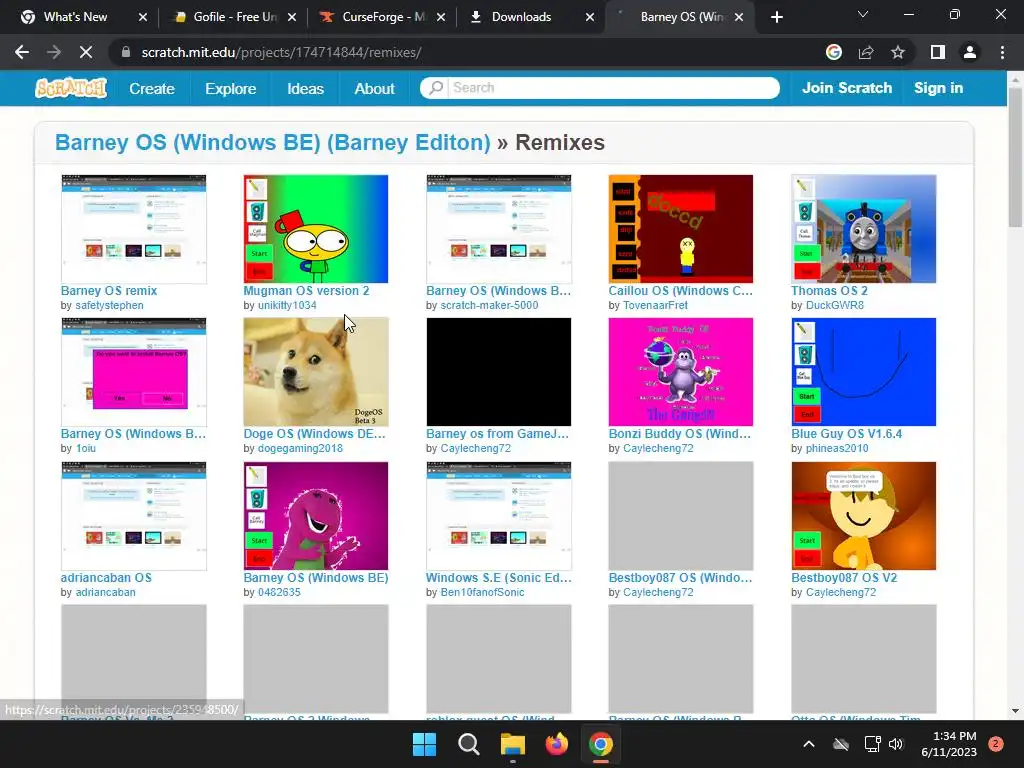Viewport: 1024px width, 768px height.
Task: Visit author unikitty1034's profile
Action: [287, 305]
